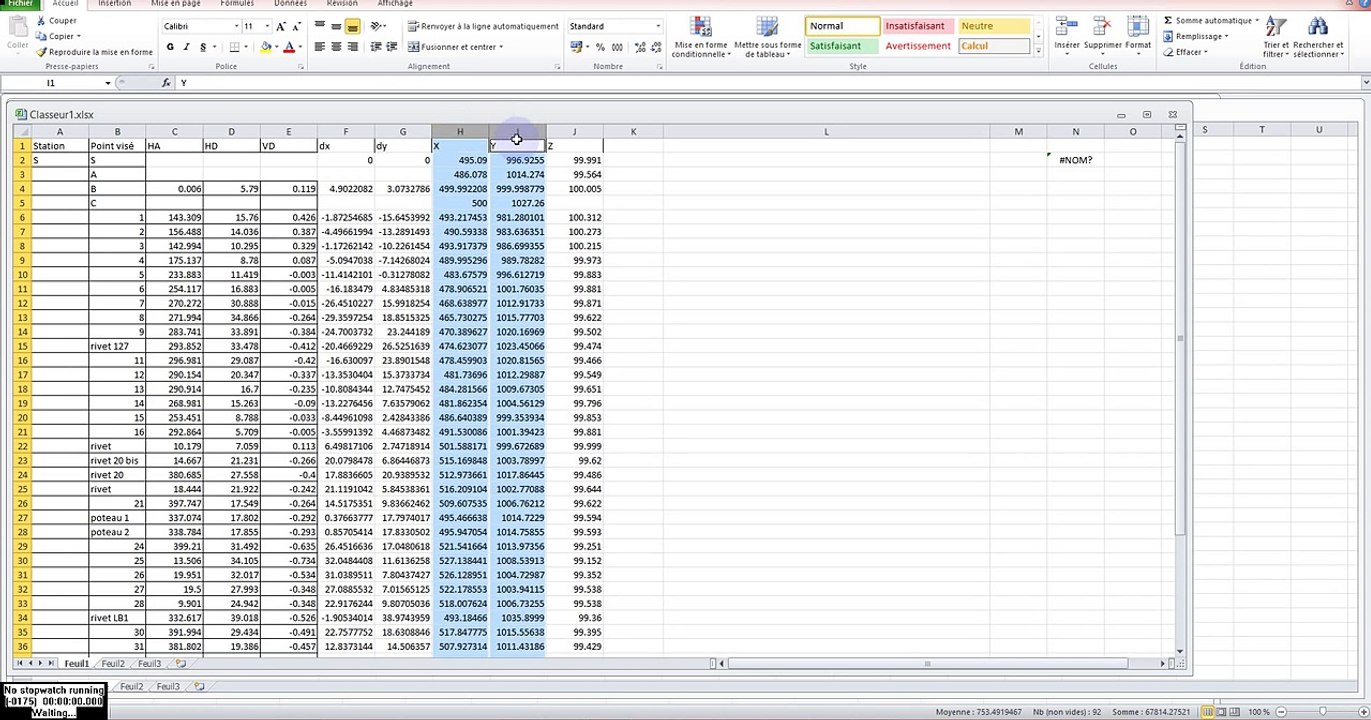Click the Remplissage fill button

[x=1196, y=37]
